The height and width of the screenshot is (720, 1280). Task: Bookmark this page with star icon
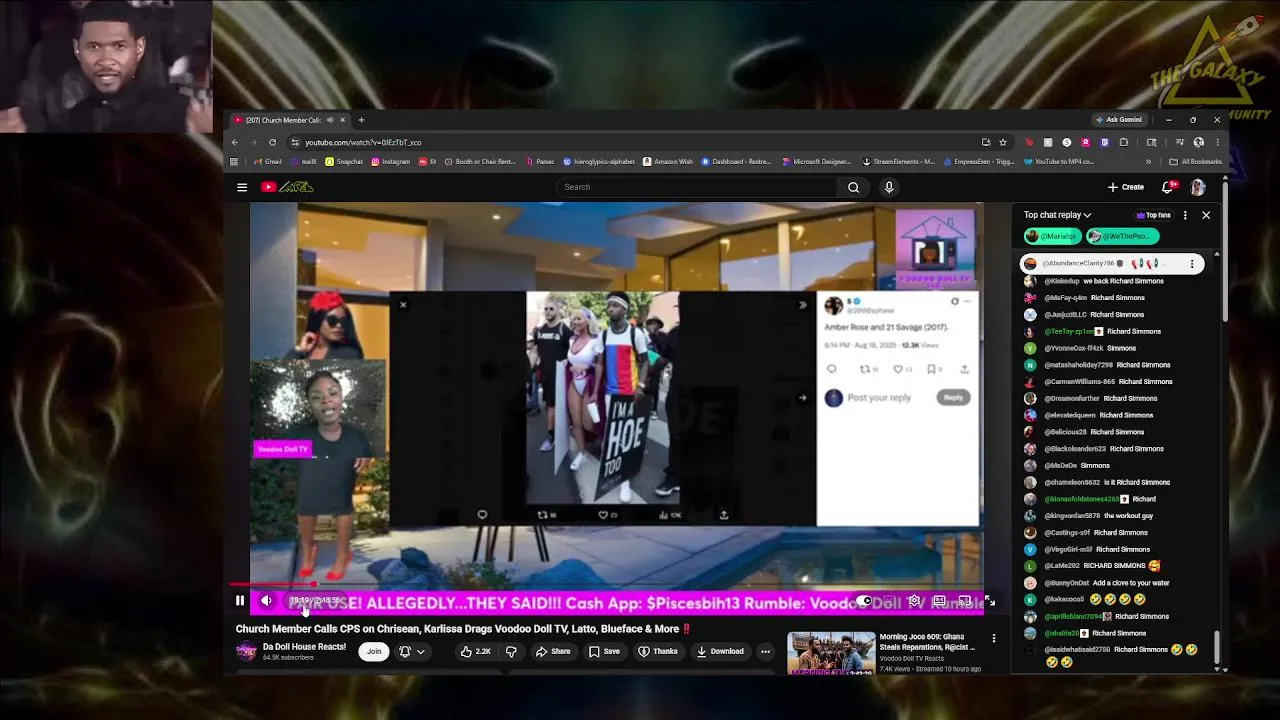(x=1003, y=142)
